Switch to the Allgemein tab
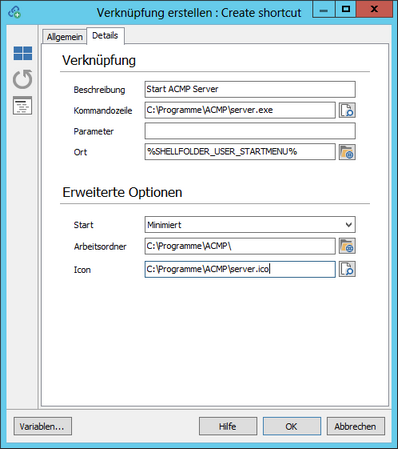Image resolution: width=398 pixels, height=449 pixels. (64, 36)
